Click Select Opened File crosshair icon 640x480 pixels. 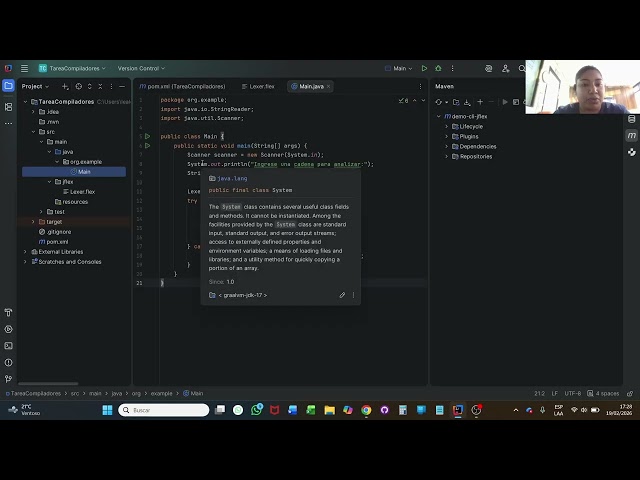click(79, 87)
